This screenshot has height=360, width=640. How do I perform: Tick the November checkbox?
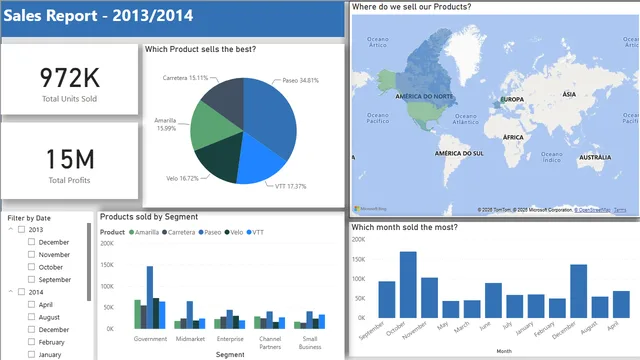(31, 254)
